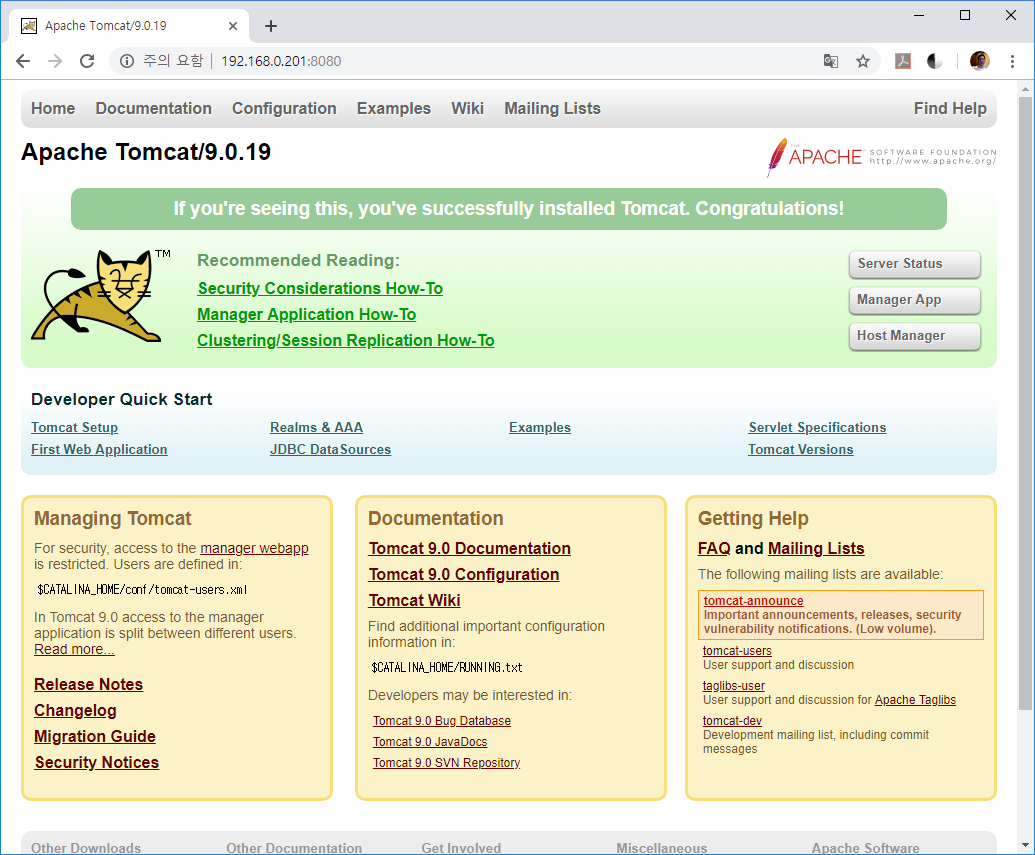Open Configuration in the navigation bar

tap(284, 108)
